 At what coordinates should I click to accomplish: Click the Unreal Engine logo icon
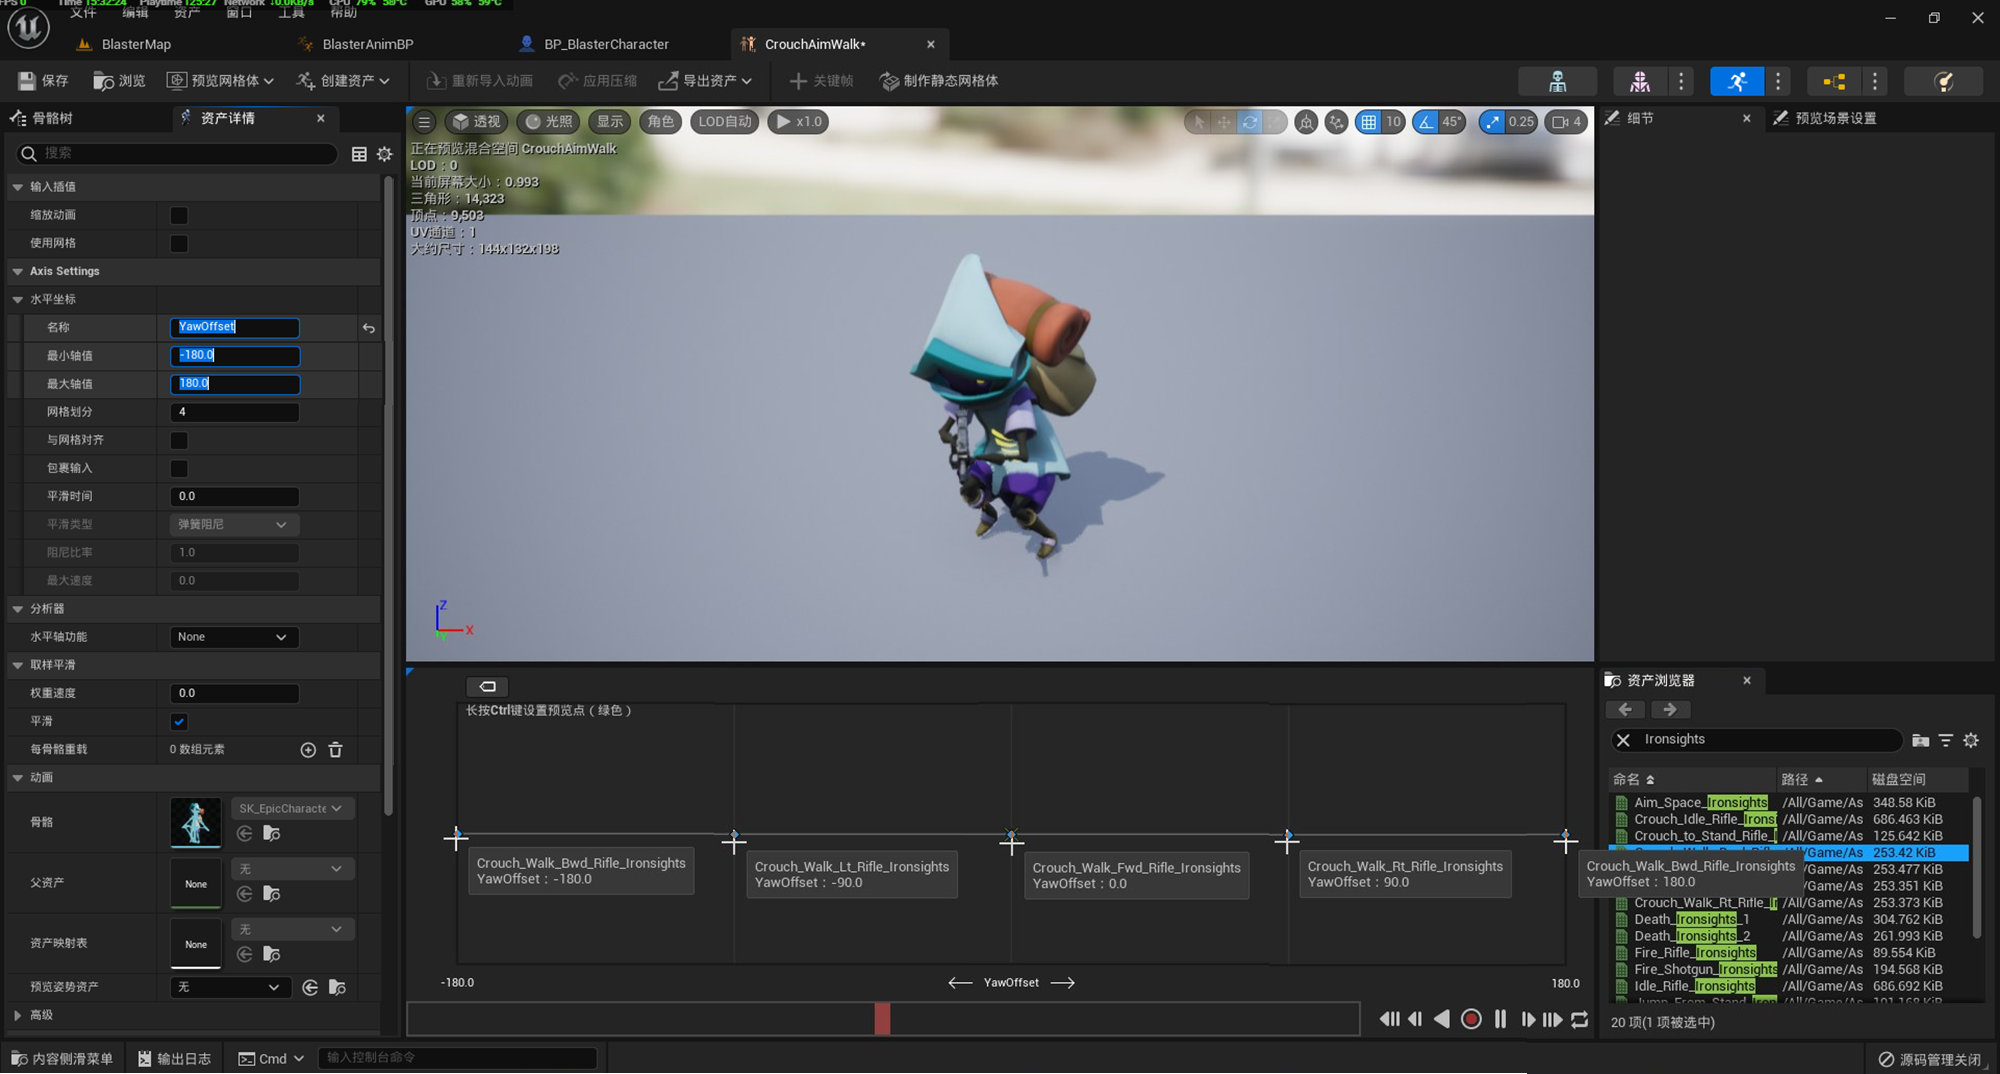point(28,29)
